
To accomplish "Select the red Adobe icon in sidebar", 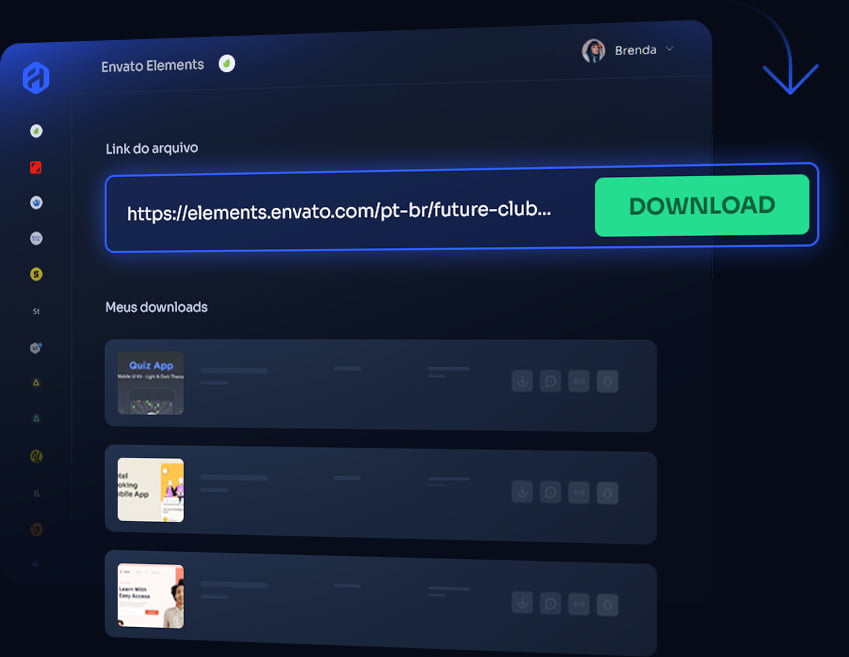I will (x=36, y=167).
